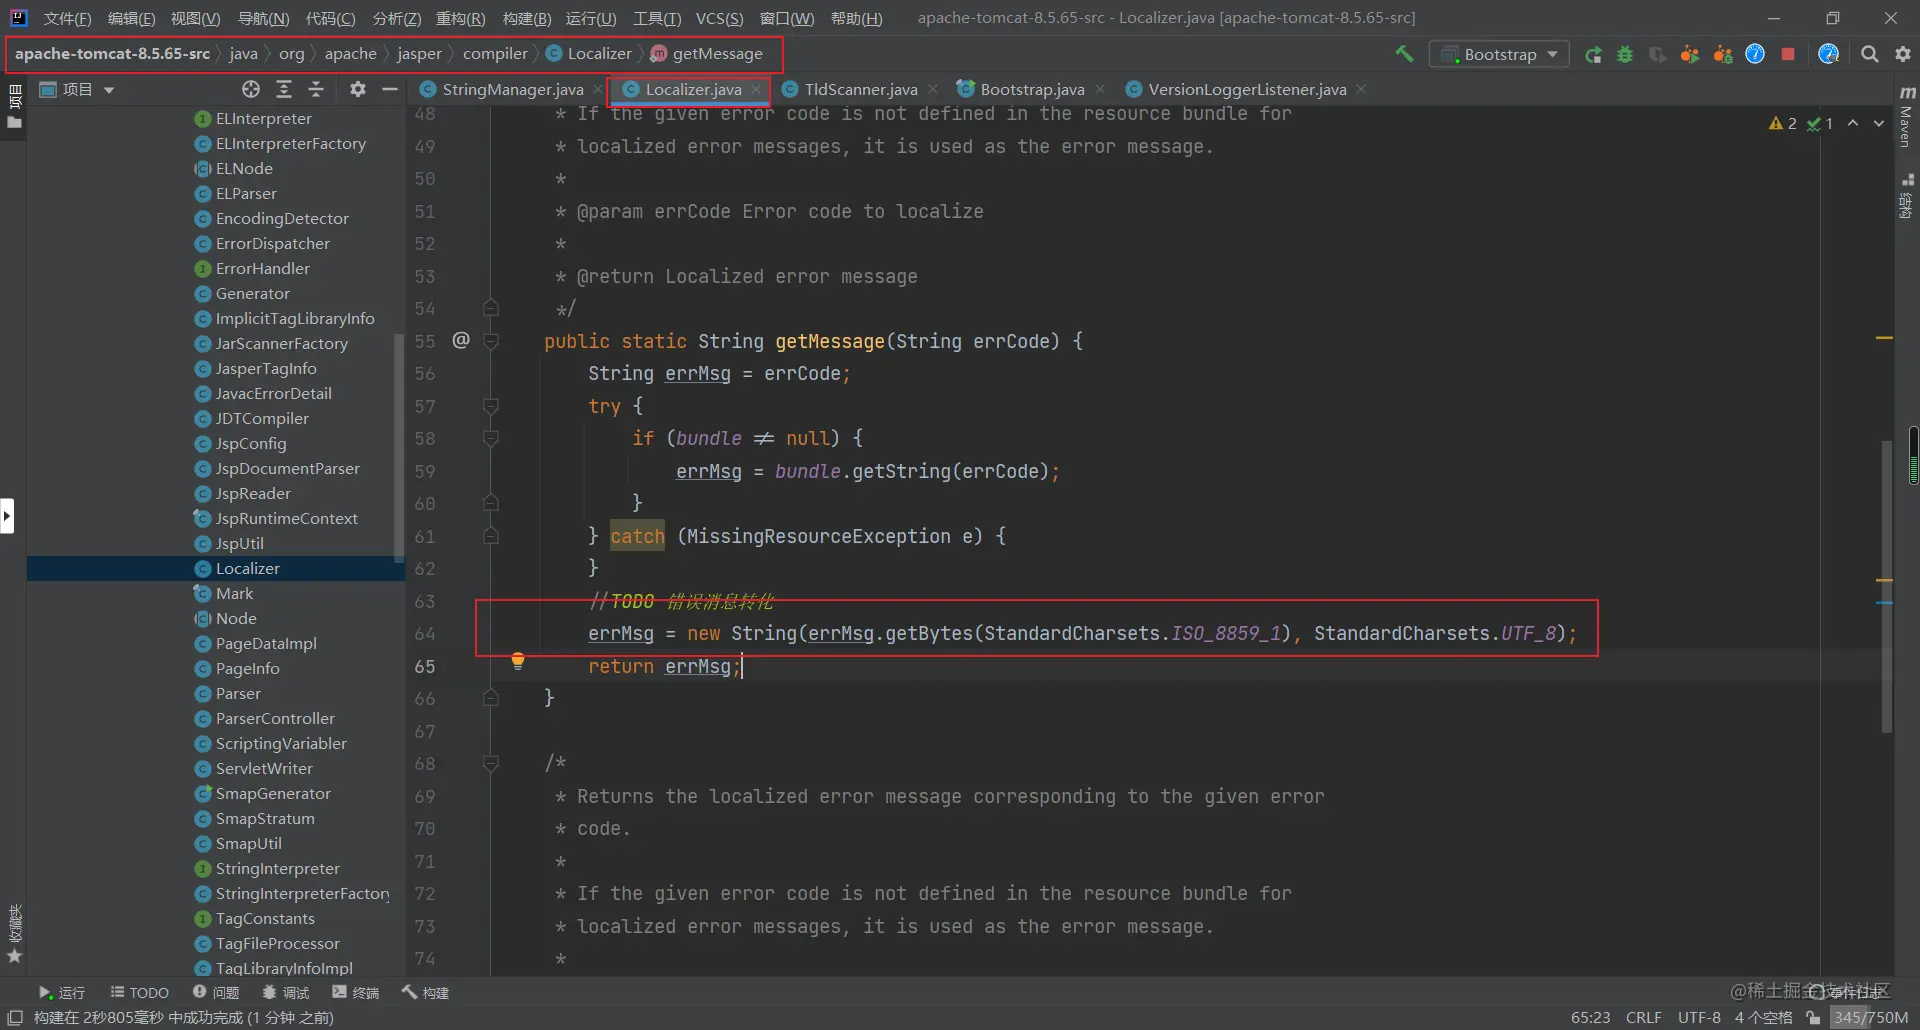Toggle the read-only lock in status bar
Viewport: 1920px width, 1030px height.
(1813, 1018)
